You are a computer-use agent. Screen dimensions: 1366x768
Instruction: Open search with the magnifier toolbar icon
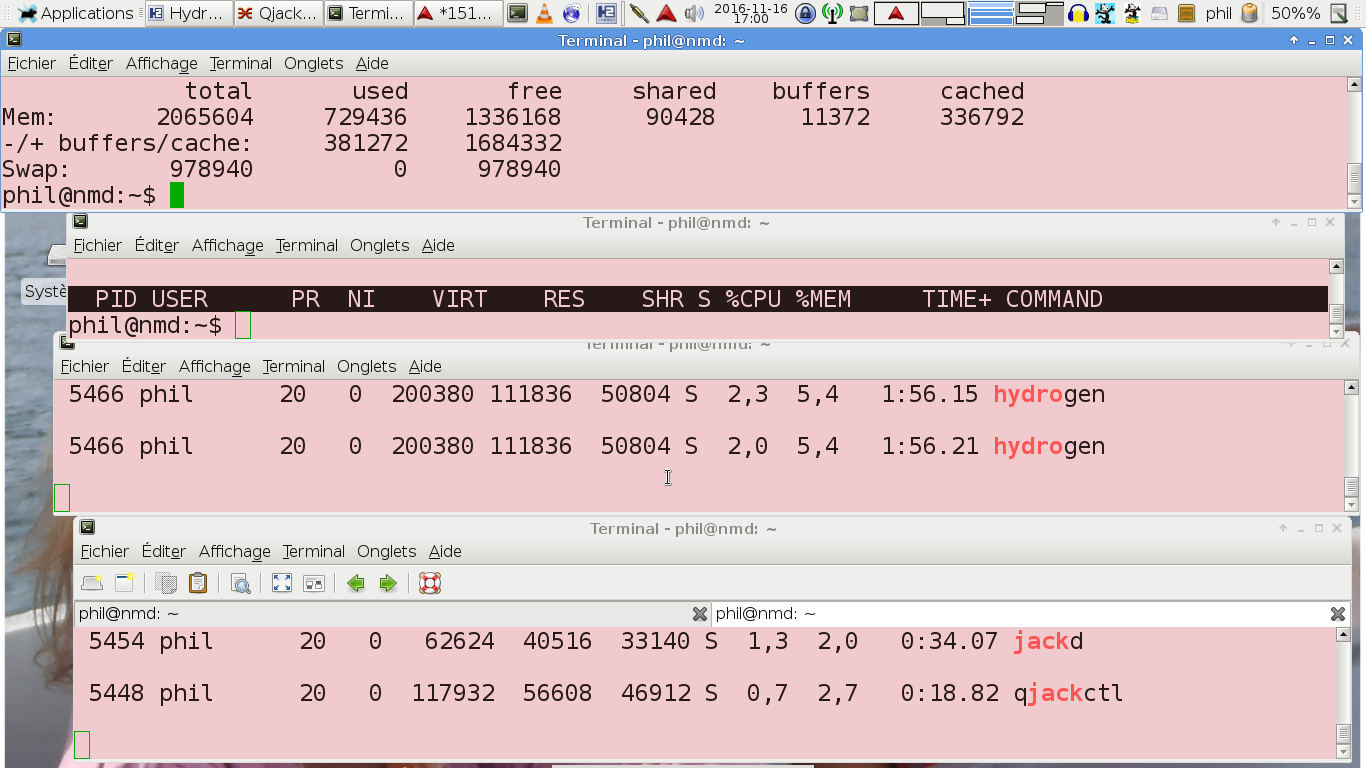[x=240, y=583]
